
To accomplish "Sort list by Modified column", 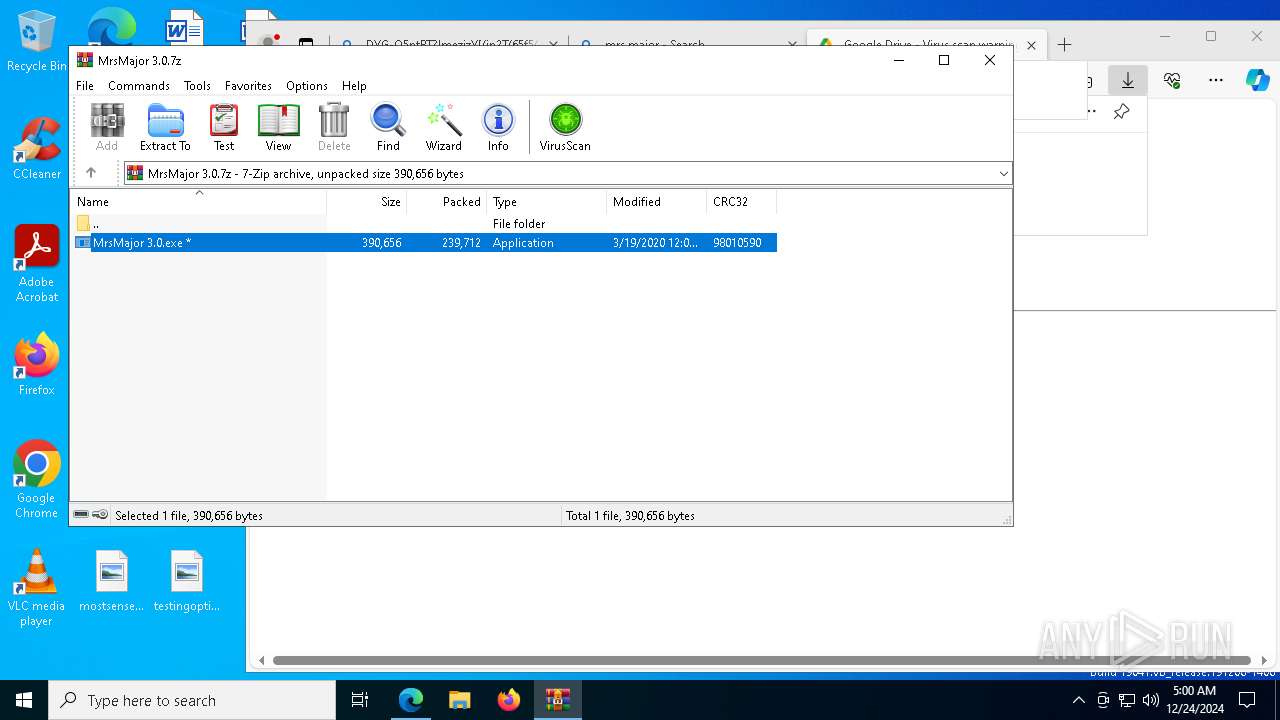I will [x=657, y=202].
